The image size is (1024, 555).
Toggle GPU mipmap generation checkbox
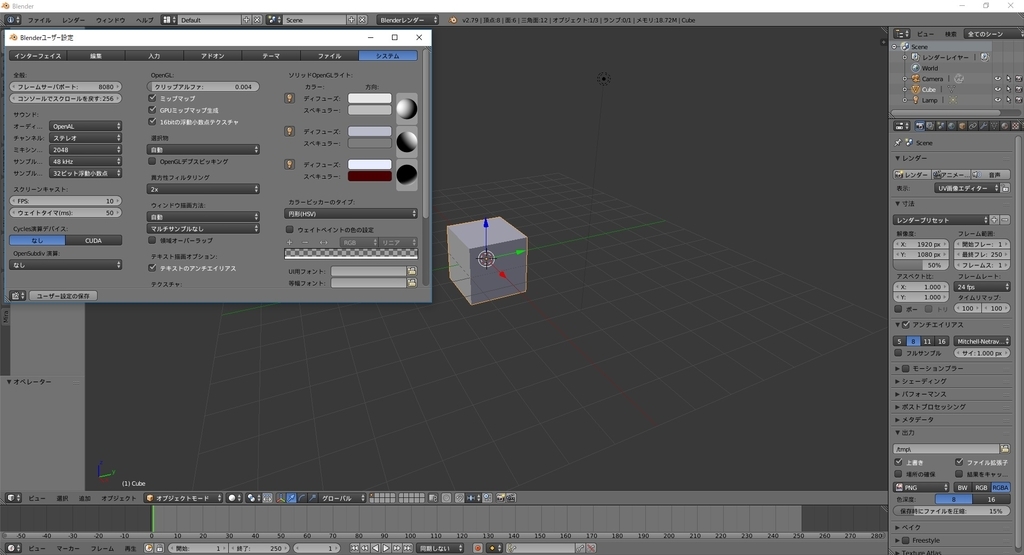(152, 110)
